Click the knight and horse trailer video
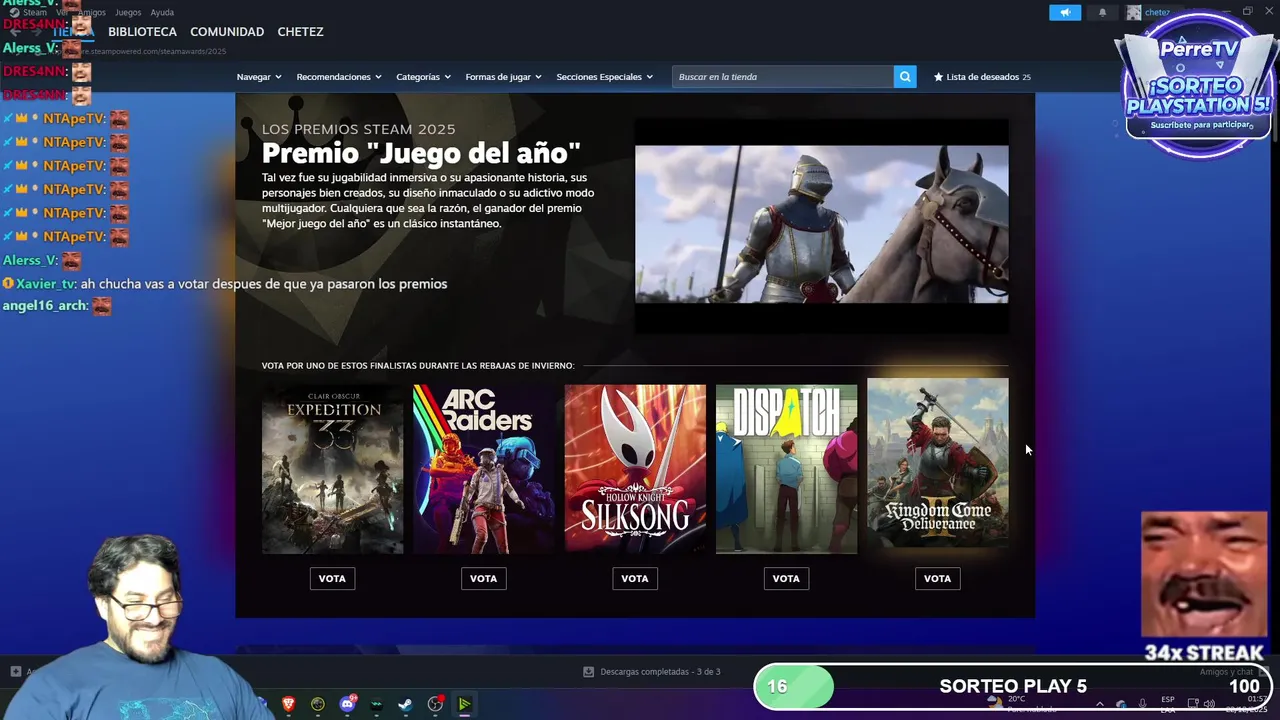The width and height of the screenshot is (1280, 720). (x=822, y=224)
